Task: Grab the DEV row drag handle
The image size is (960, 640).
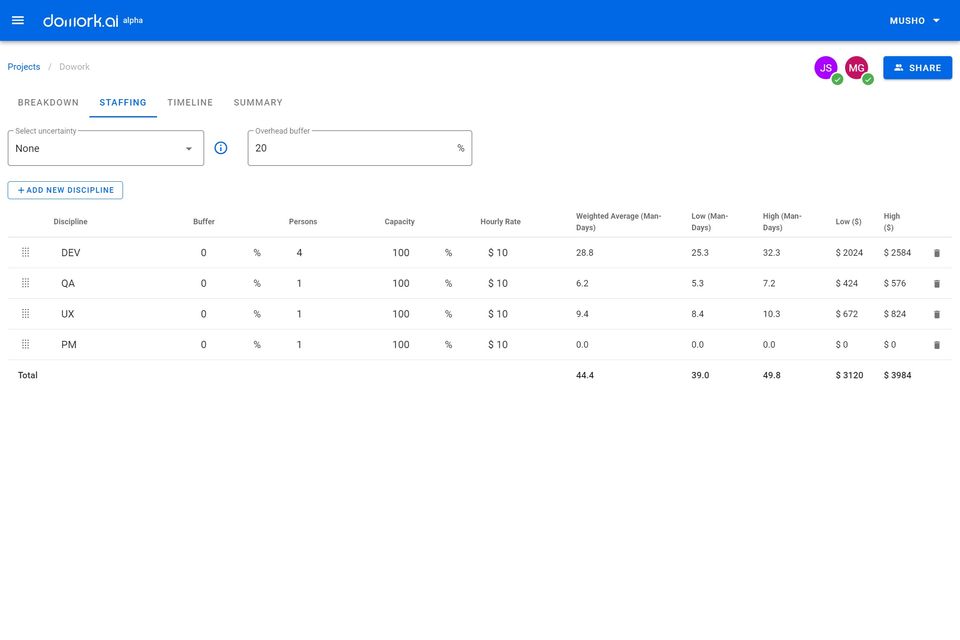Action: pyautogui.click(x=26, y=253)
